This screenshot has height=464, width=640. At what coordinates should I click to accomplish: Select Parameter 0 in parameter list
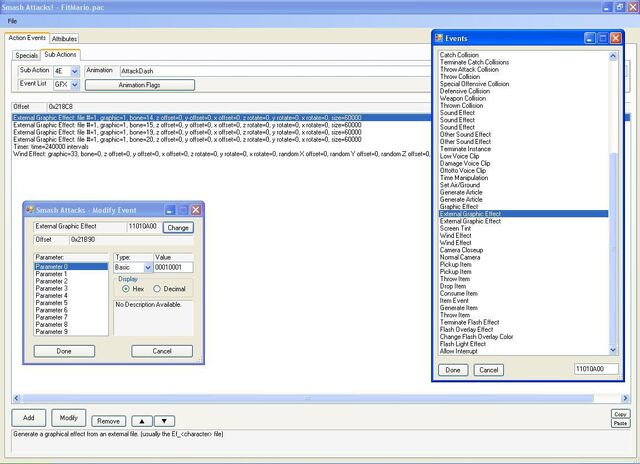(71, 266)
